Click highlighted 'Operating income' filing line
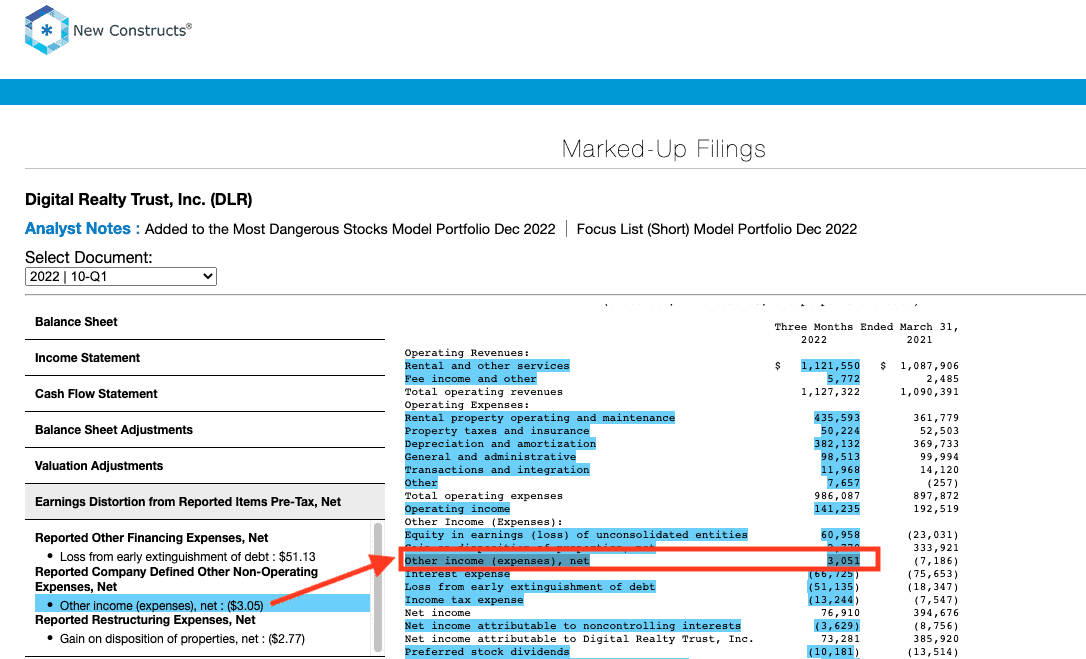Screen dimensions: 1086x659 click(457, 509)
